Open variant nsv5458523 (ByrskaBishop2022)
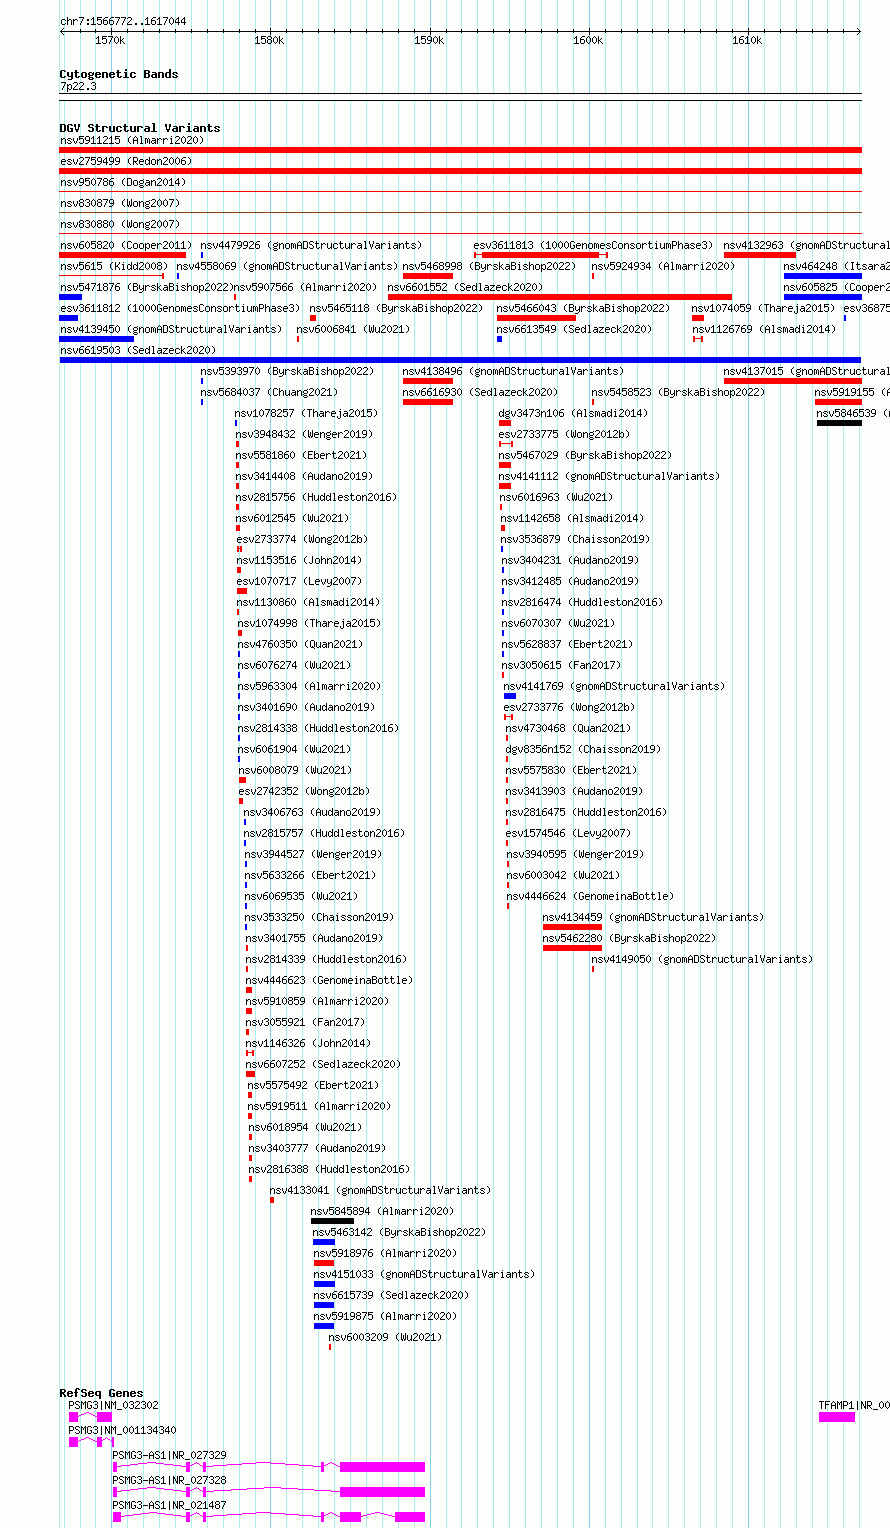The width and height of the screenshot is (890, 1528). (x=678, y=392)
